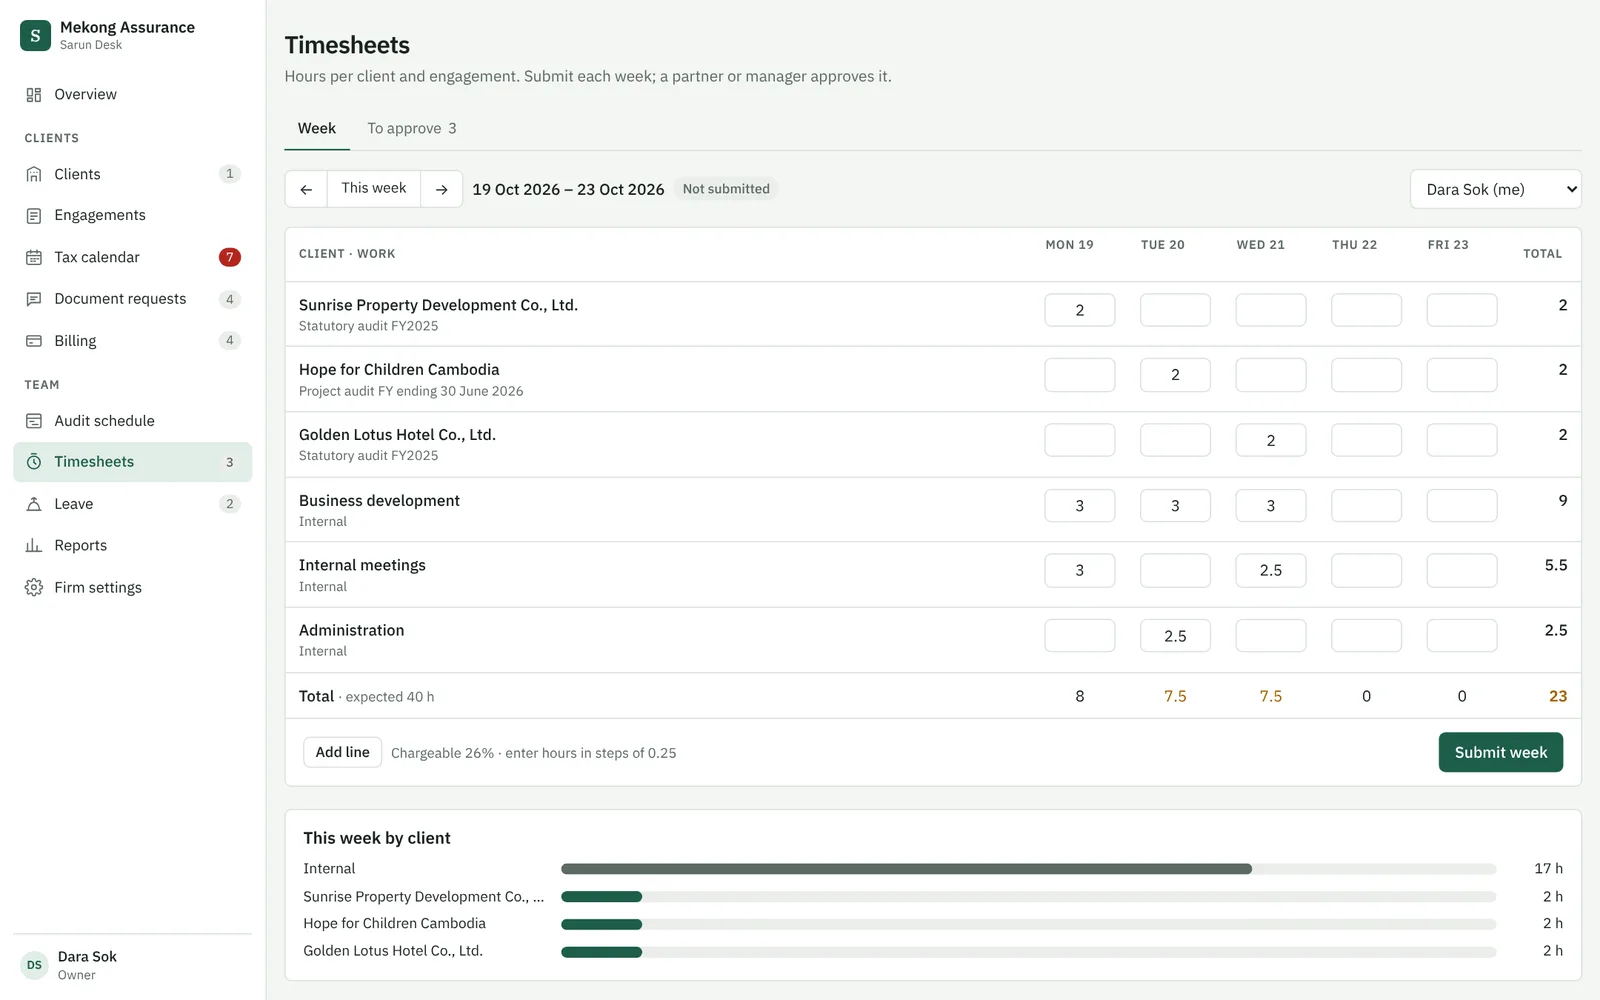Image resolution: width=1600 pixels, height=1000 pixels.
Task: Click the Add line button
Action: point(343,752)
